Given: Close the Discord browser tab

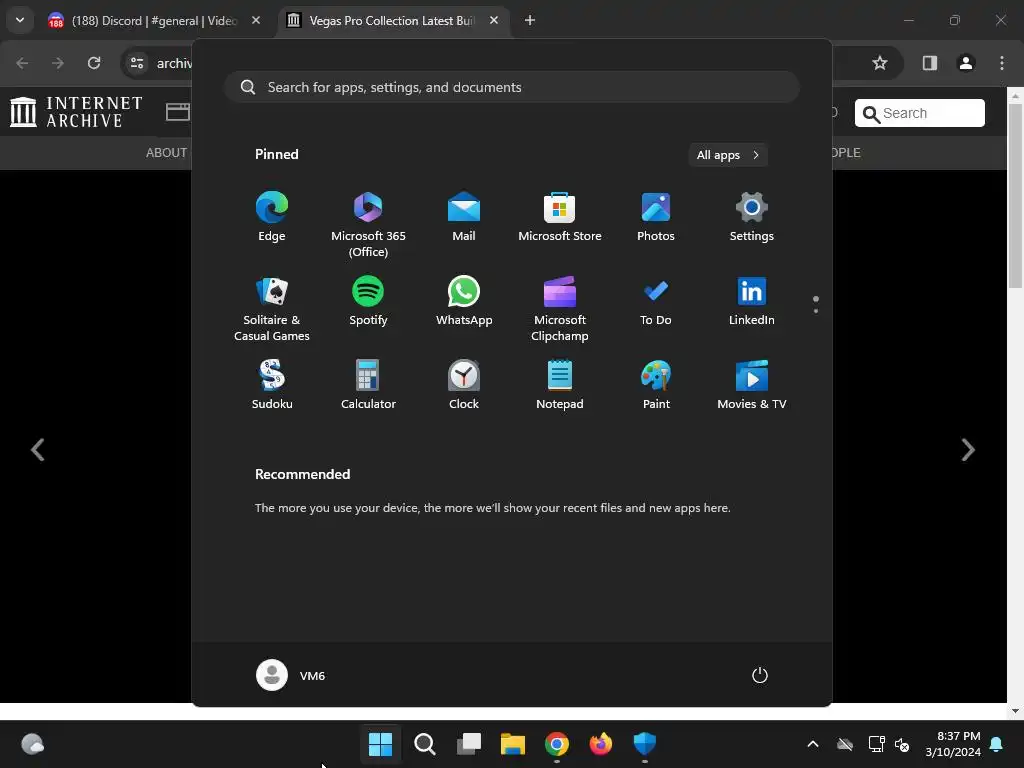Looking at the screenshot, I should tap(256, 20).
